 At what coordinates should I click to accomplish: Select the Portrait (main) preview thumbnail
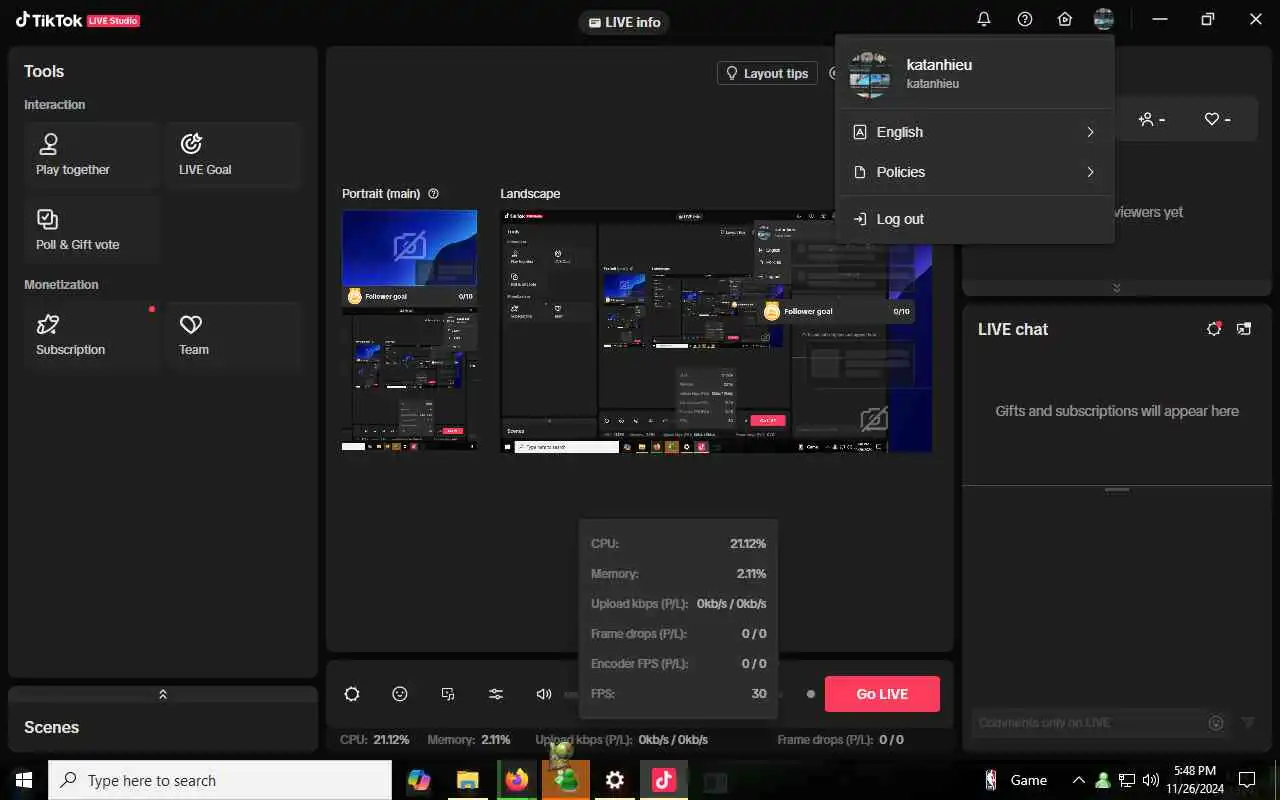tap(409, 330)
